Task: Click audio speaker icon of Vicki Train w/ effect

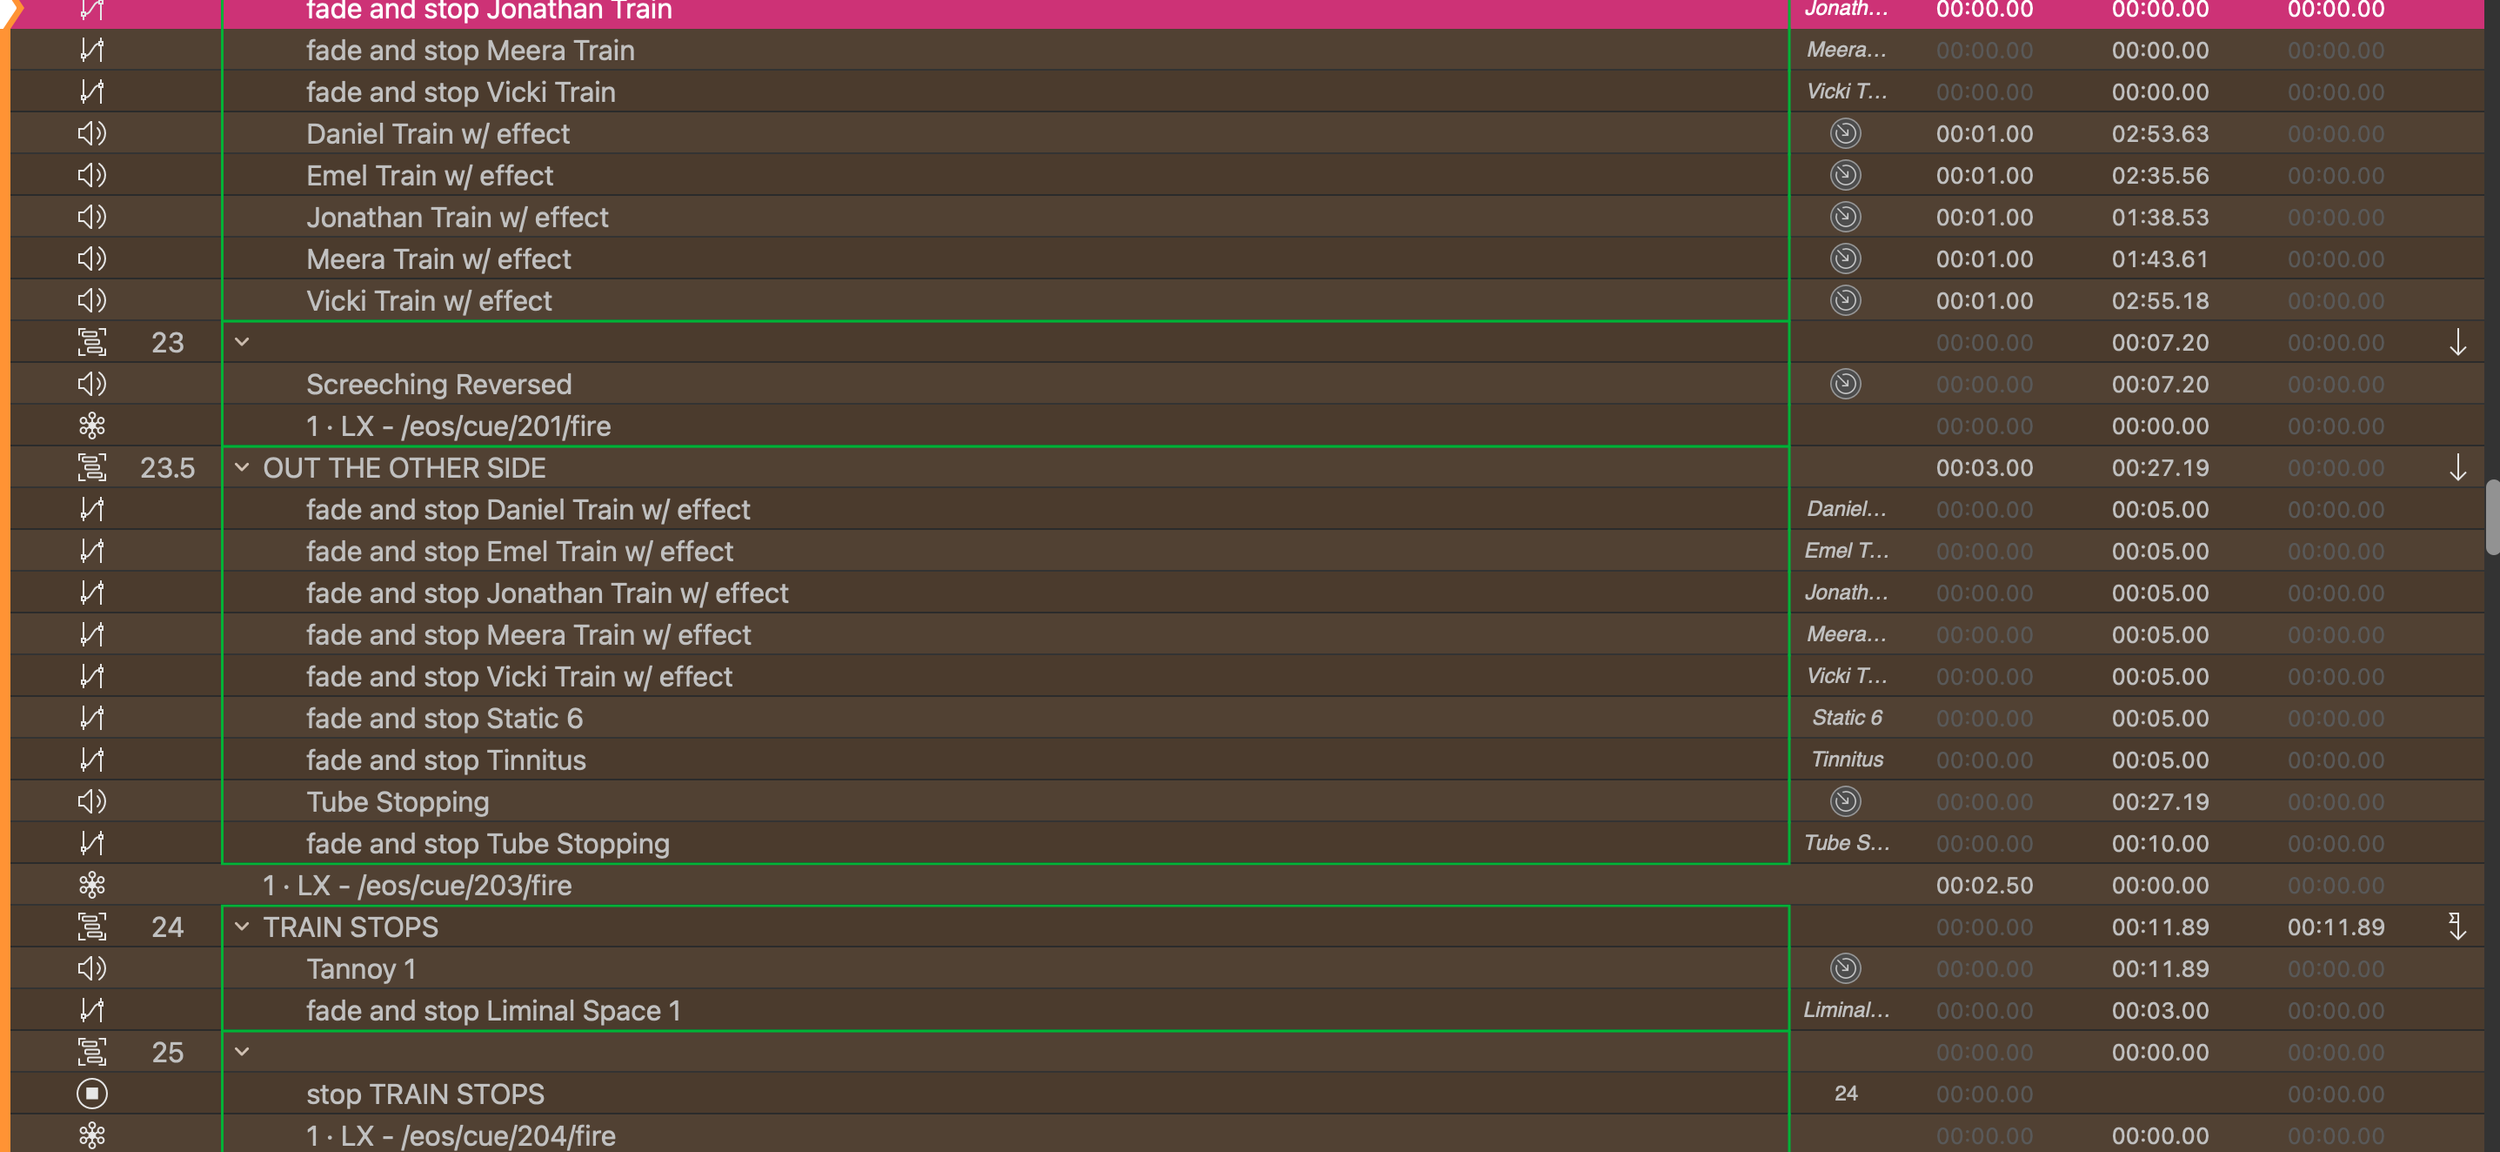Action: pos(92,301)
